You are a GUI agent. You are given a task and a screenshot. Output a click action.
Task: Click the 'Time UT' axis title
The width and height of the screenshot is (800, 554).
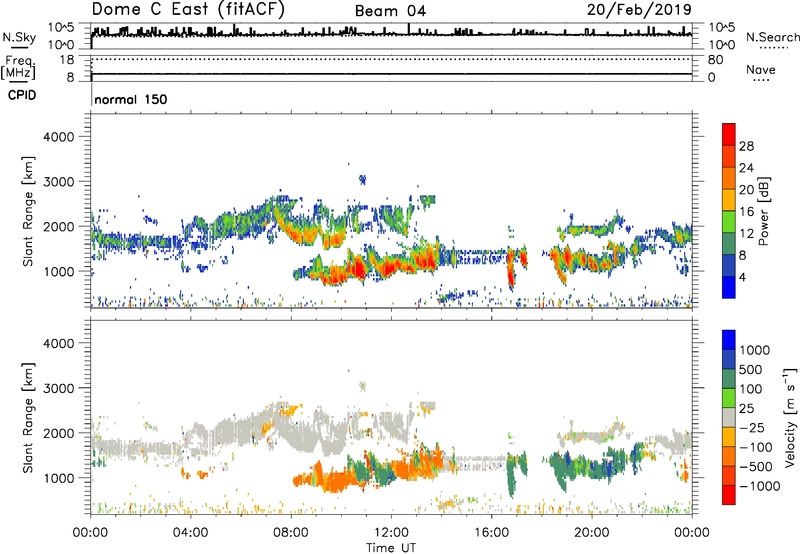[391, 548]
